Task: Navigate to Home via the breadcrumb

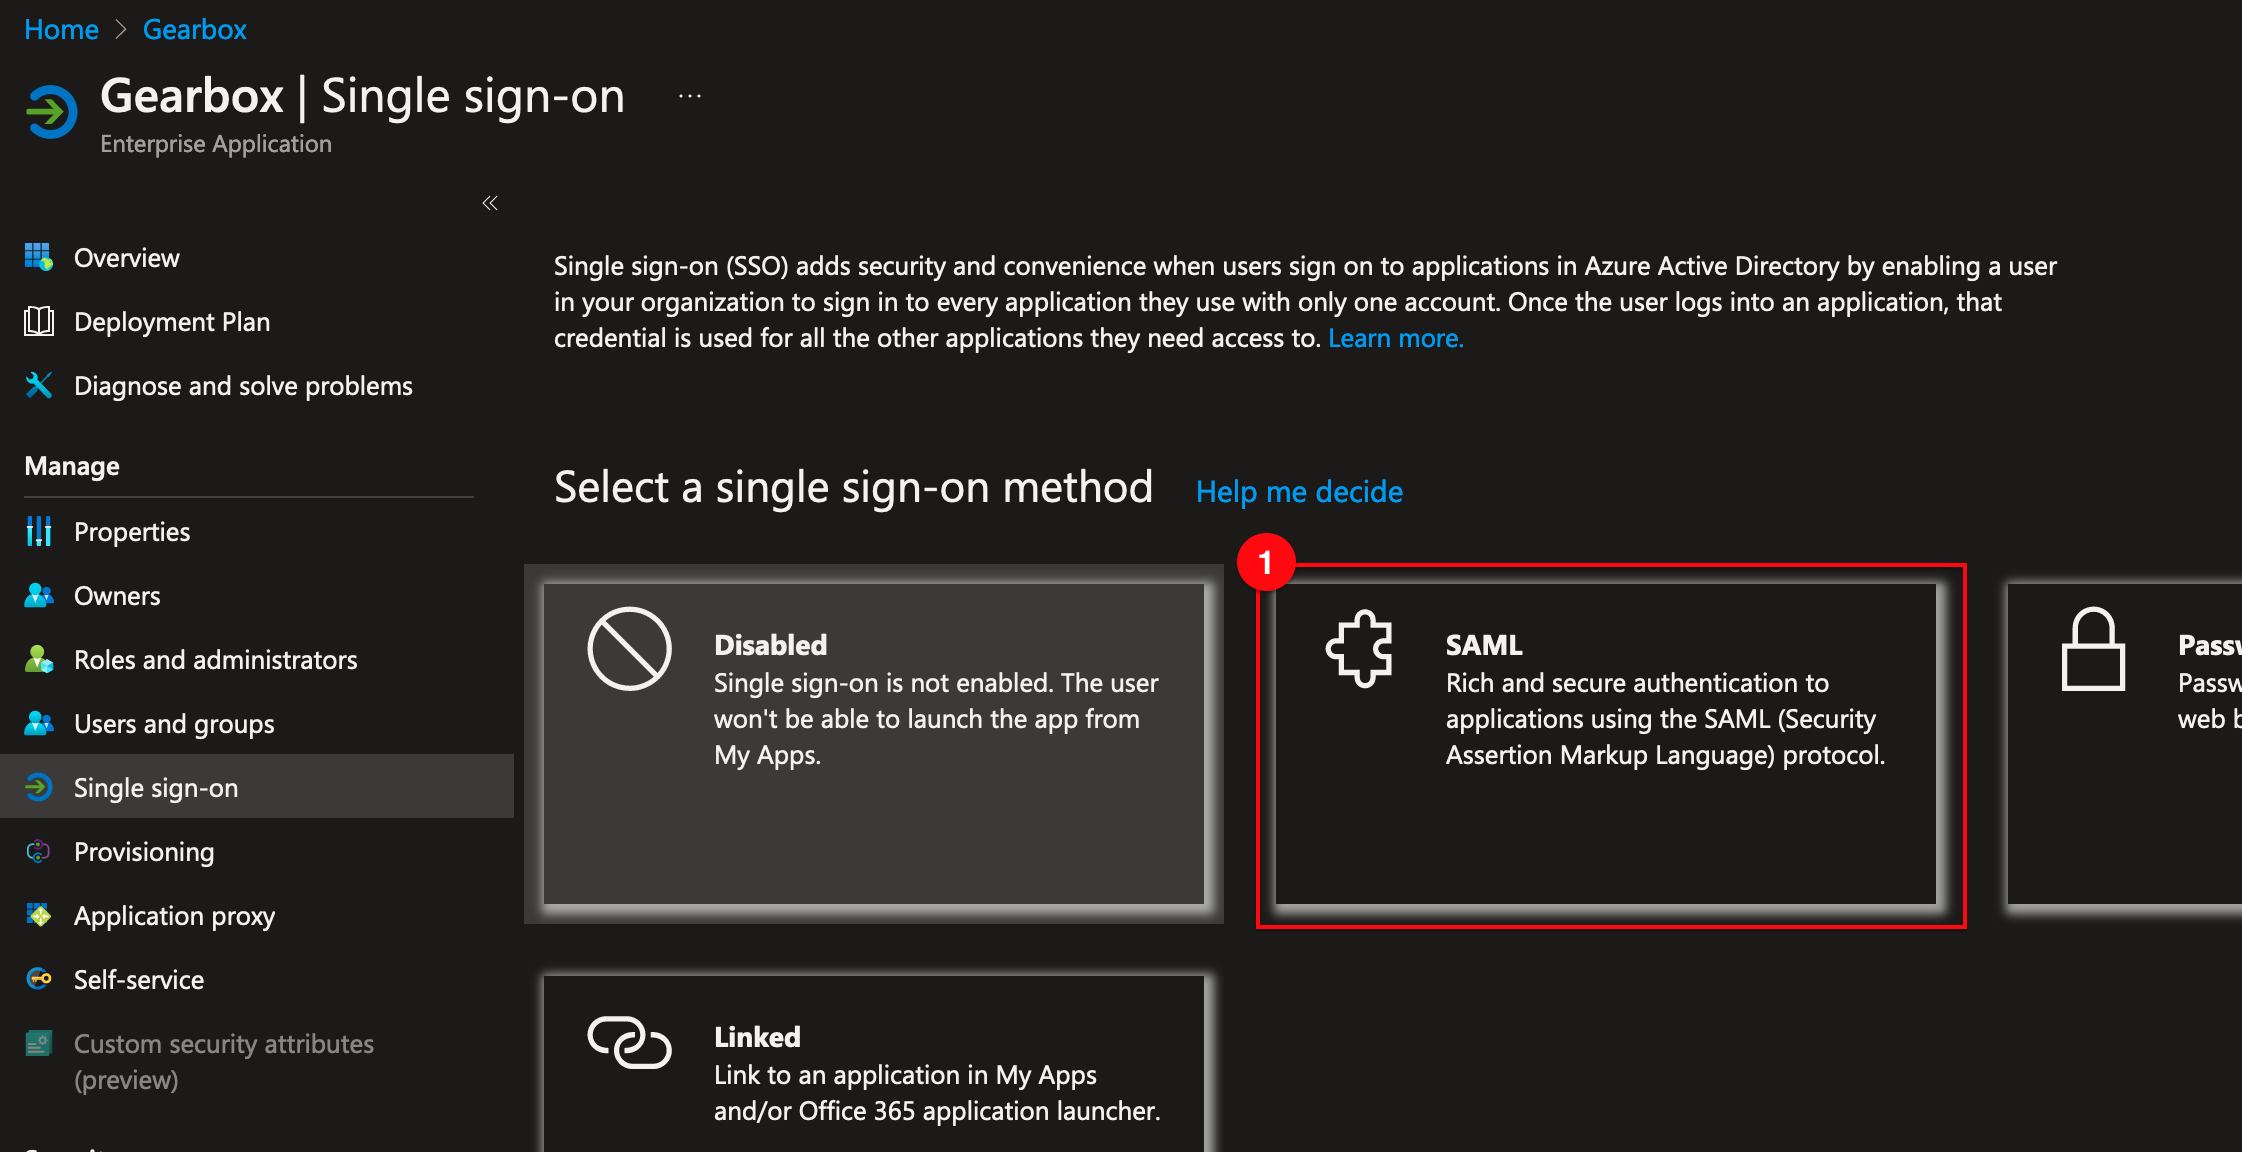Action: point(61,29)
